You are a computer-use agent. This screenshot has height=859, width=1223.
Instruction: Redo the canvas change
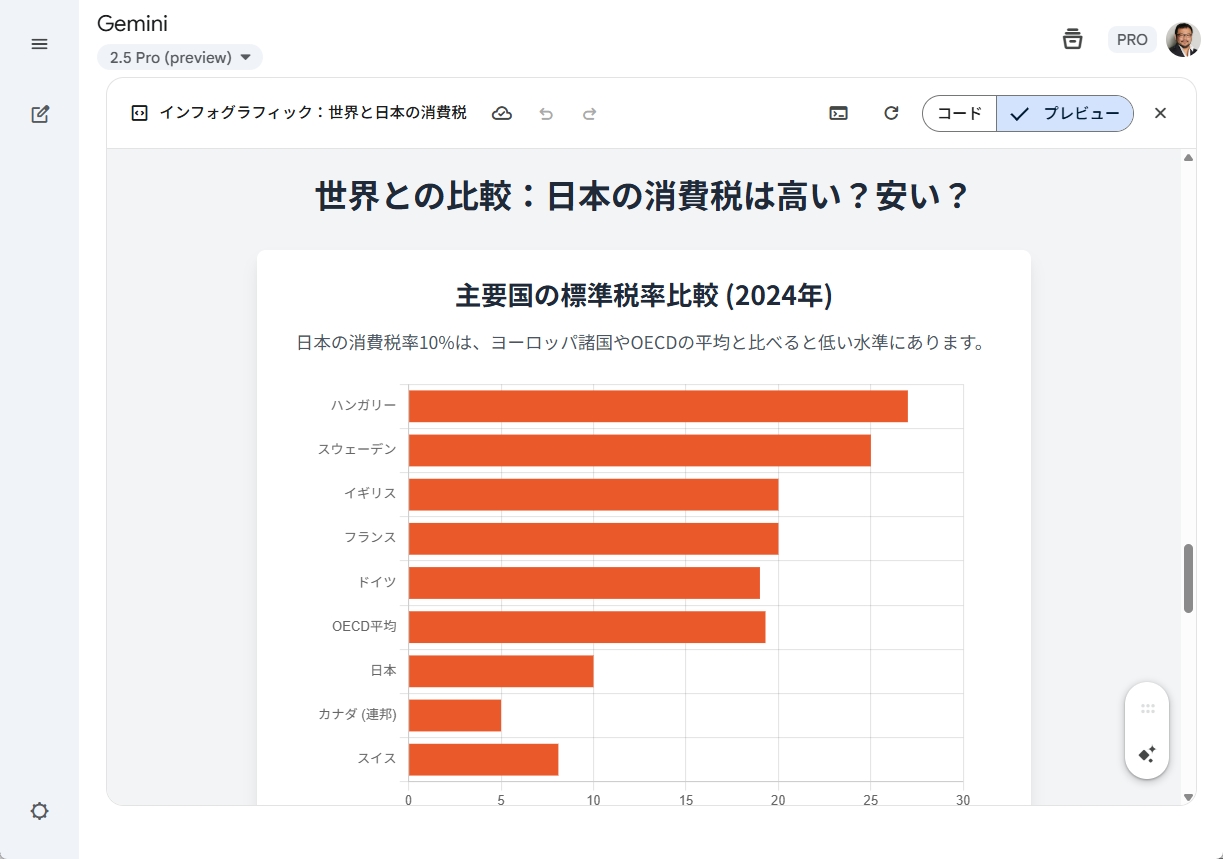point(590,113)
